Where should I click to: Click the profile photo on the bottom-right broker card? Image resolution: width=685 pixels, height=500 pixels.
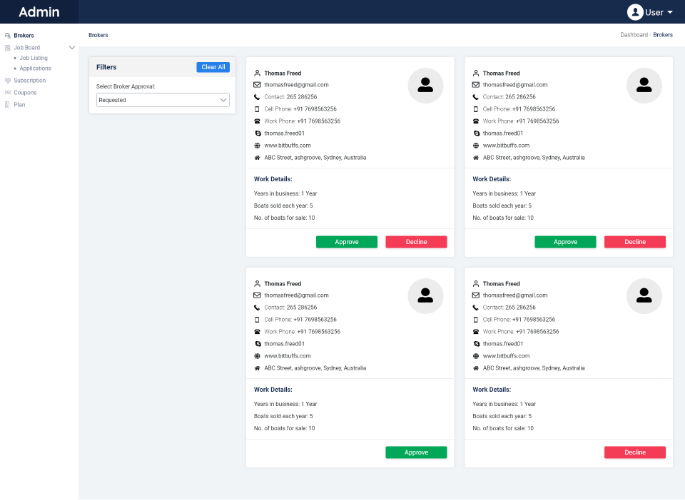tap(644, 295)
